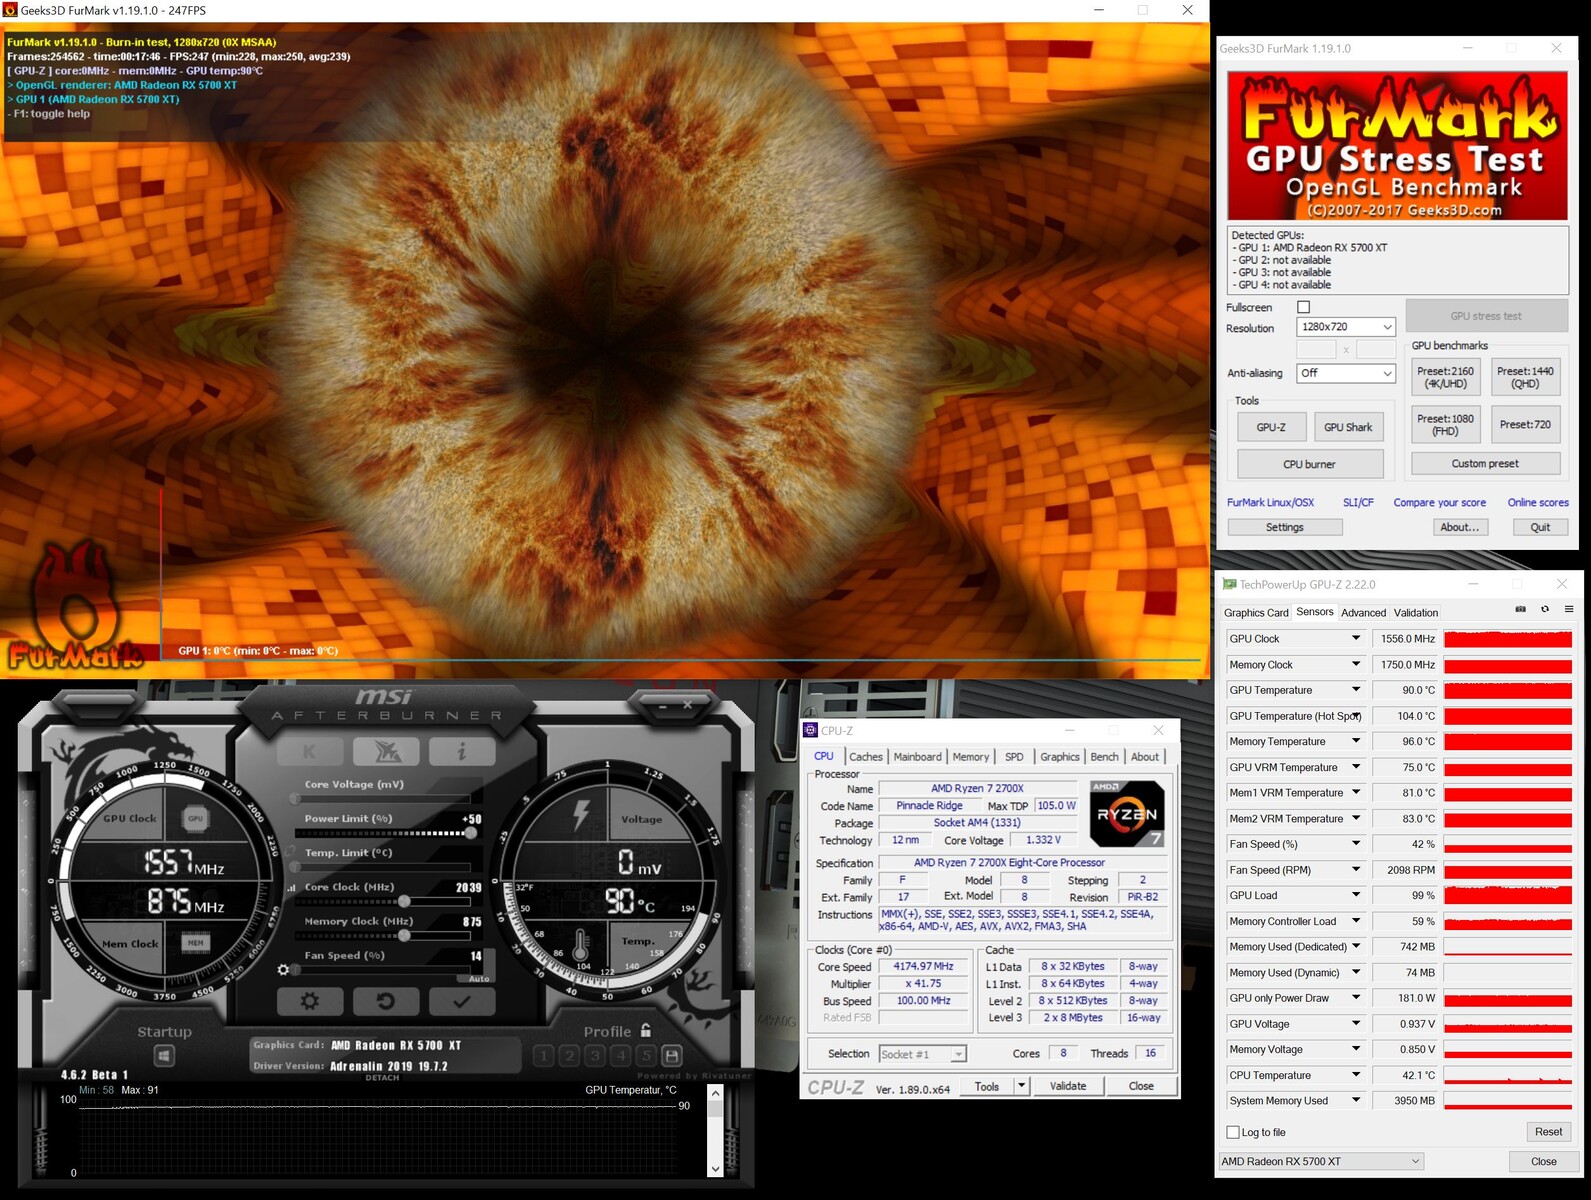
Task: Enable the FurMark Fullscreen checkbox
Action: click(x=1303, y=307)
